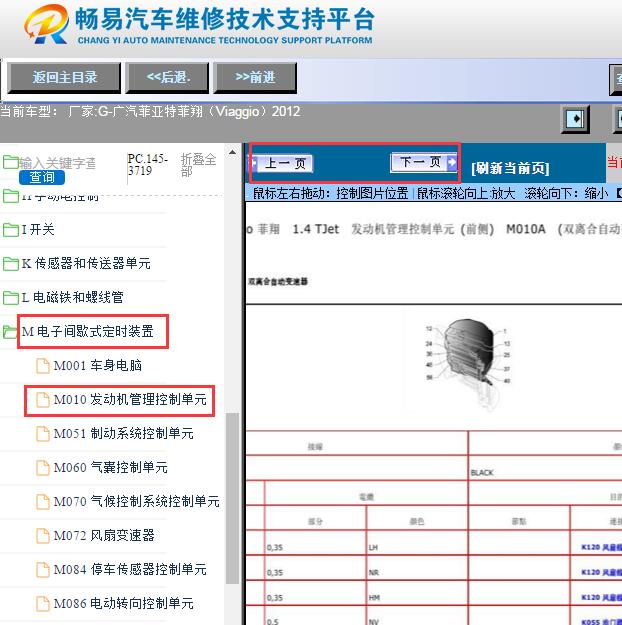
Task: Open M051 制动系统控制单元
Action: tap(124, 433)
